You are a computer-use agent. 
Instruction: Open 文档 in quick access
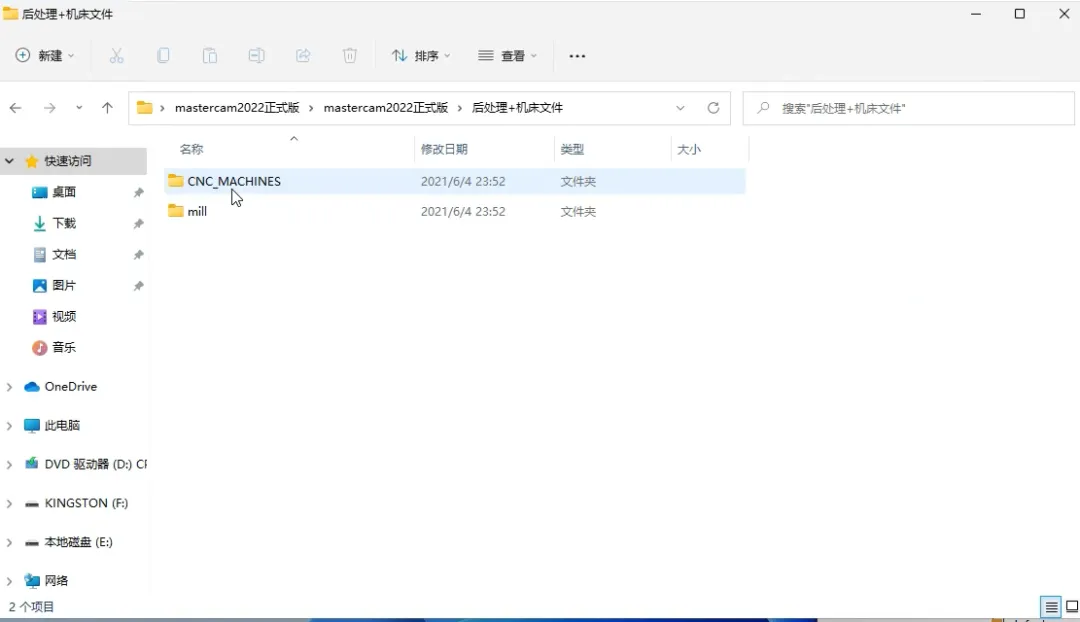[x=64, y=254]
